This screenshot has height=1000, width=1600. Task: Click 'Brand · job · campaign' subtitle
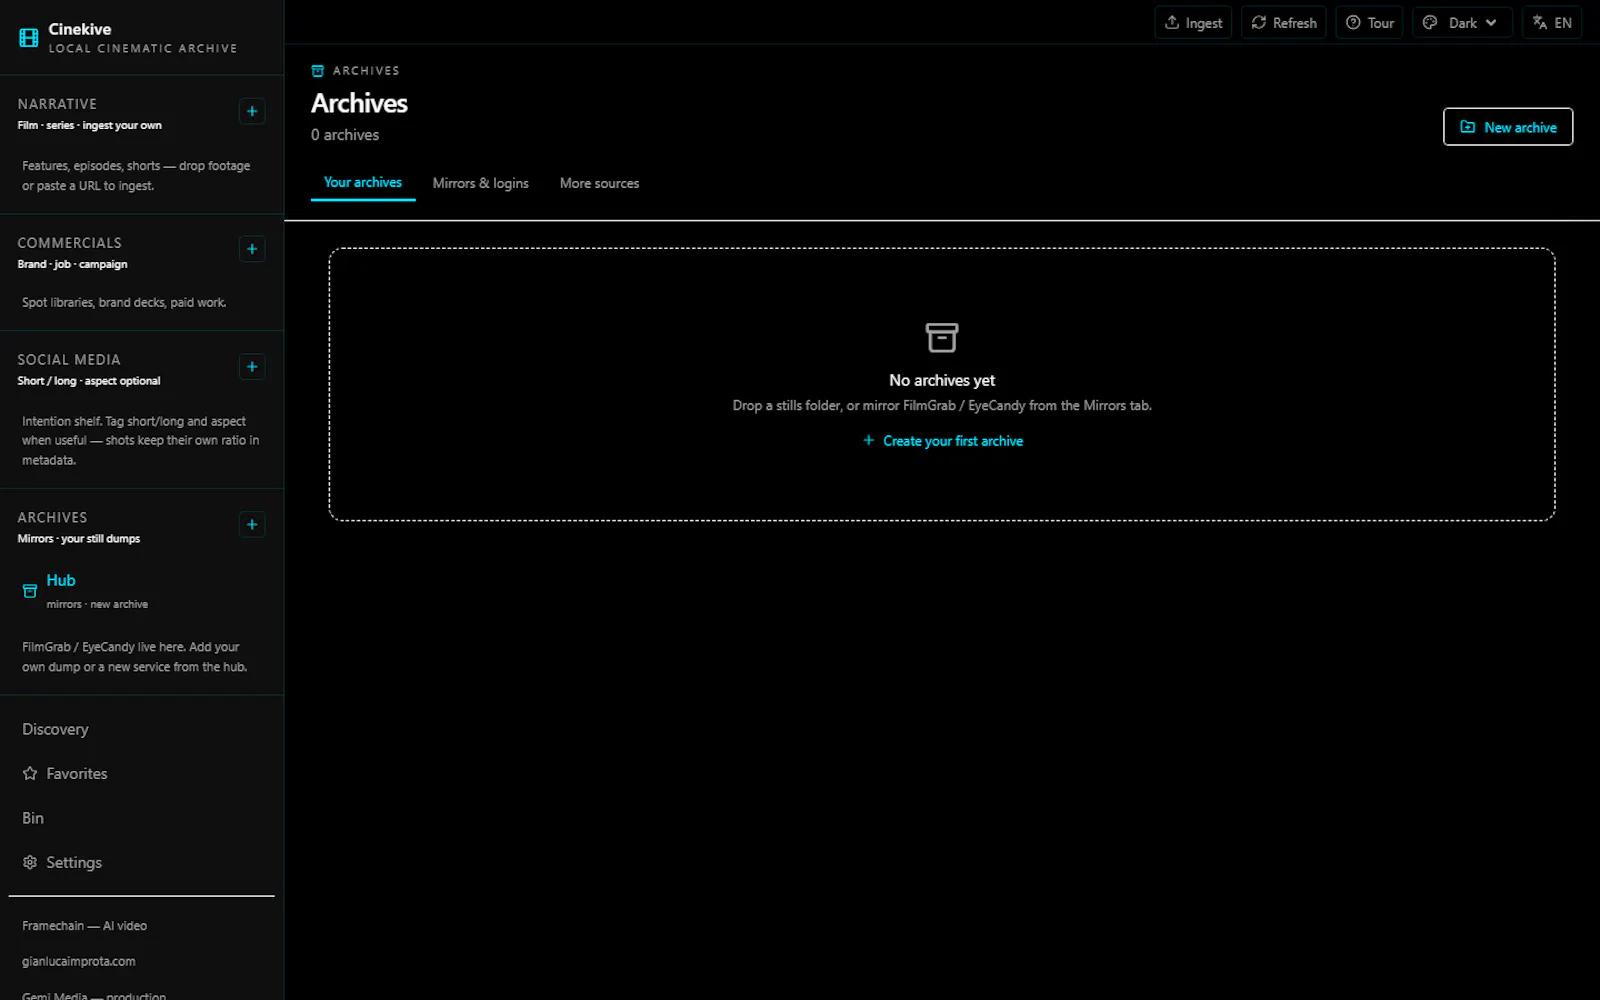coord(72,264)
